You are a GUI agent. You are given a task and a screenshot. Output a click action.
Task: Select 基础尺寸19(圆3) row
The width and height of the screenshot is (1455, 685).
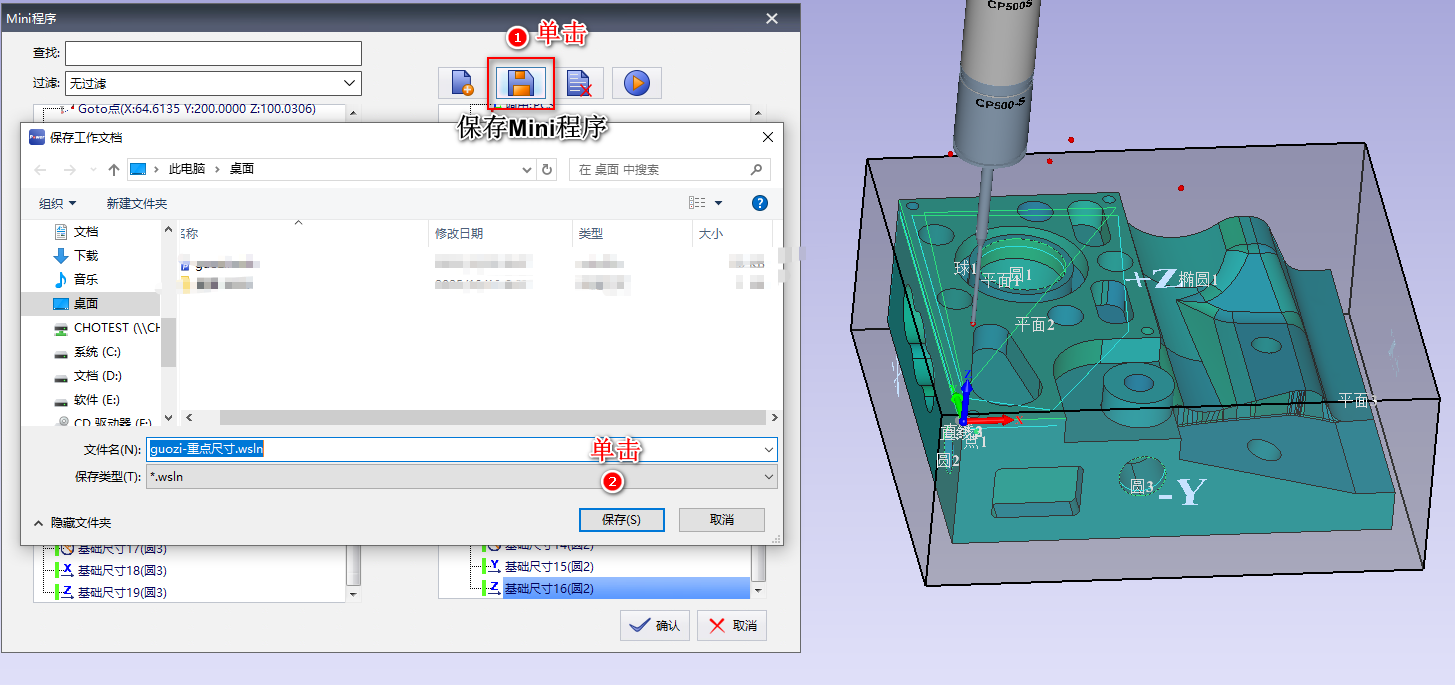(122, 592)
